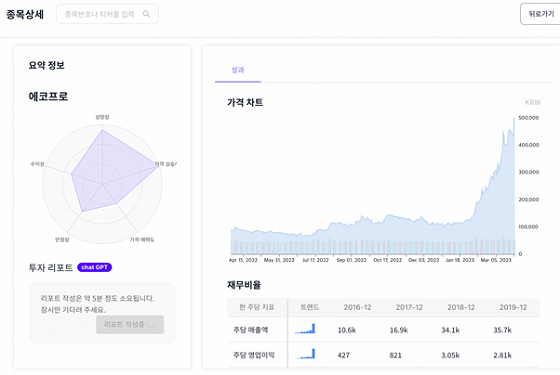This screenshot has height=375, width=560.
Task: Go back with the 뒤로가기 button
Action: [541, 14]
